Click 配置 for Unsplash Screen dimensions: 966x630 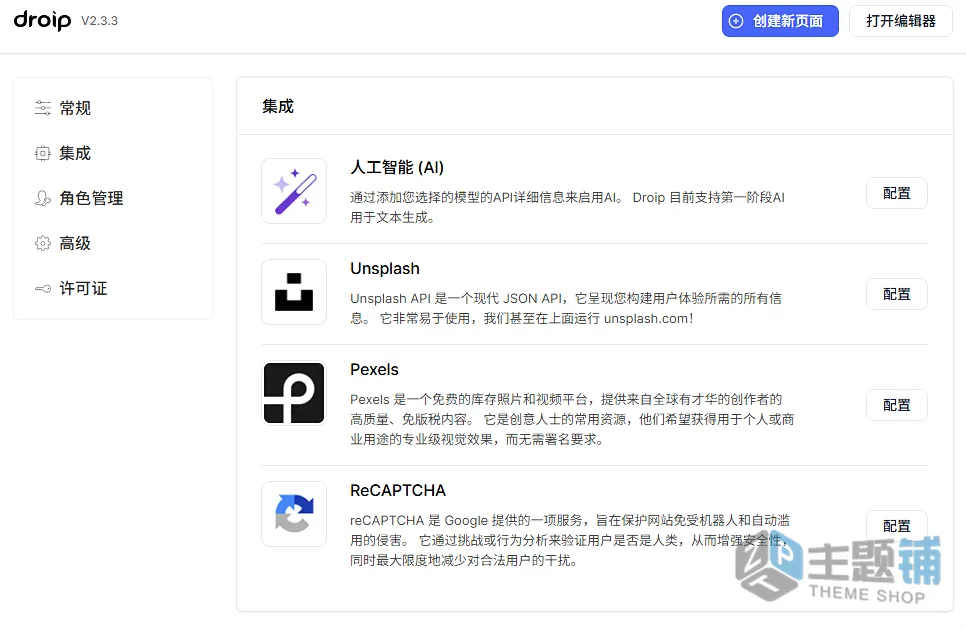(x=896, y=294)
